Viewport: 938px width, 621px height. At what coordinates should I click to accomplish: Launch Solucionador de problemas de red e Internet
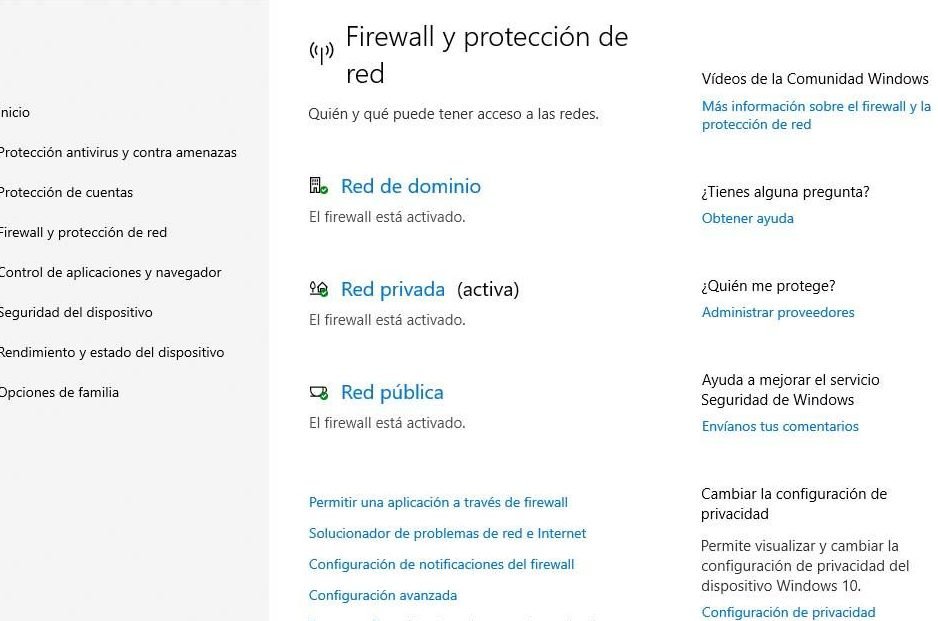[447, 533]
